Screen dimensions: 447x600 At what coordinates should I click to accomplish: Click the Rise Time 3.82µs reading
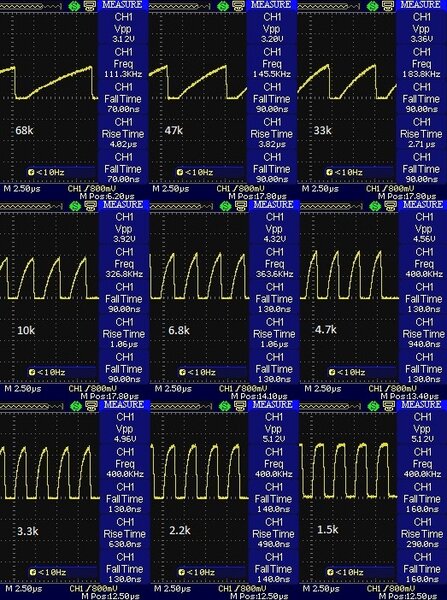click(x=272, y=145)
